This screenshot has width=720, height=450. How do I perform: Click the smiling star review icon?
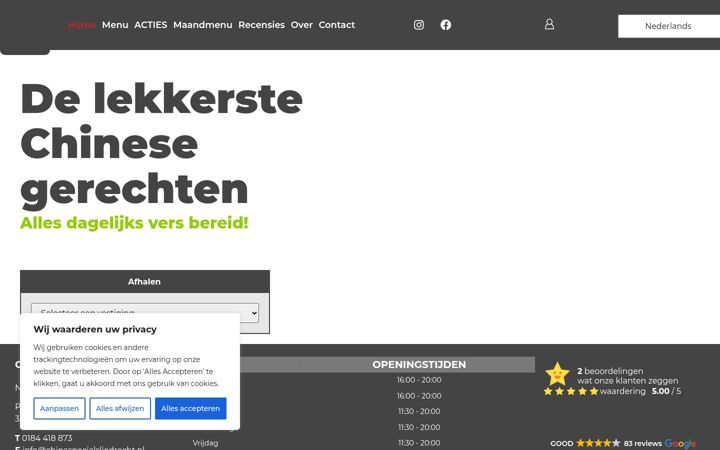tap(557, 374)
